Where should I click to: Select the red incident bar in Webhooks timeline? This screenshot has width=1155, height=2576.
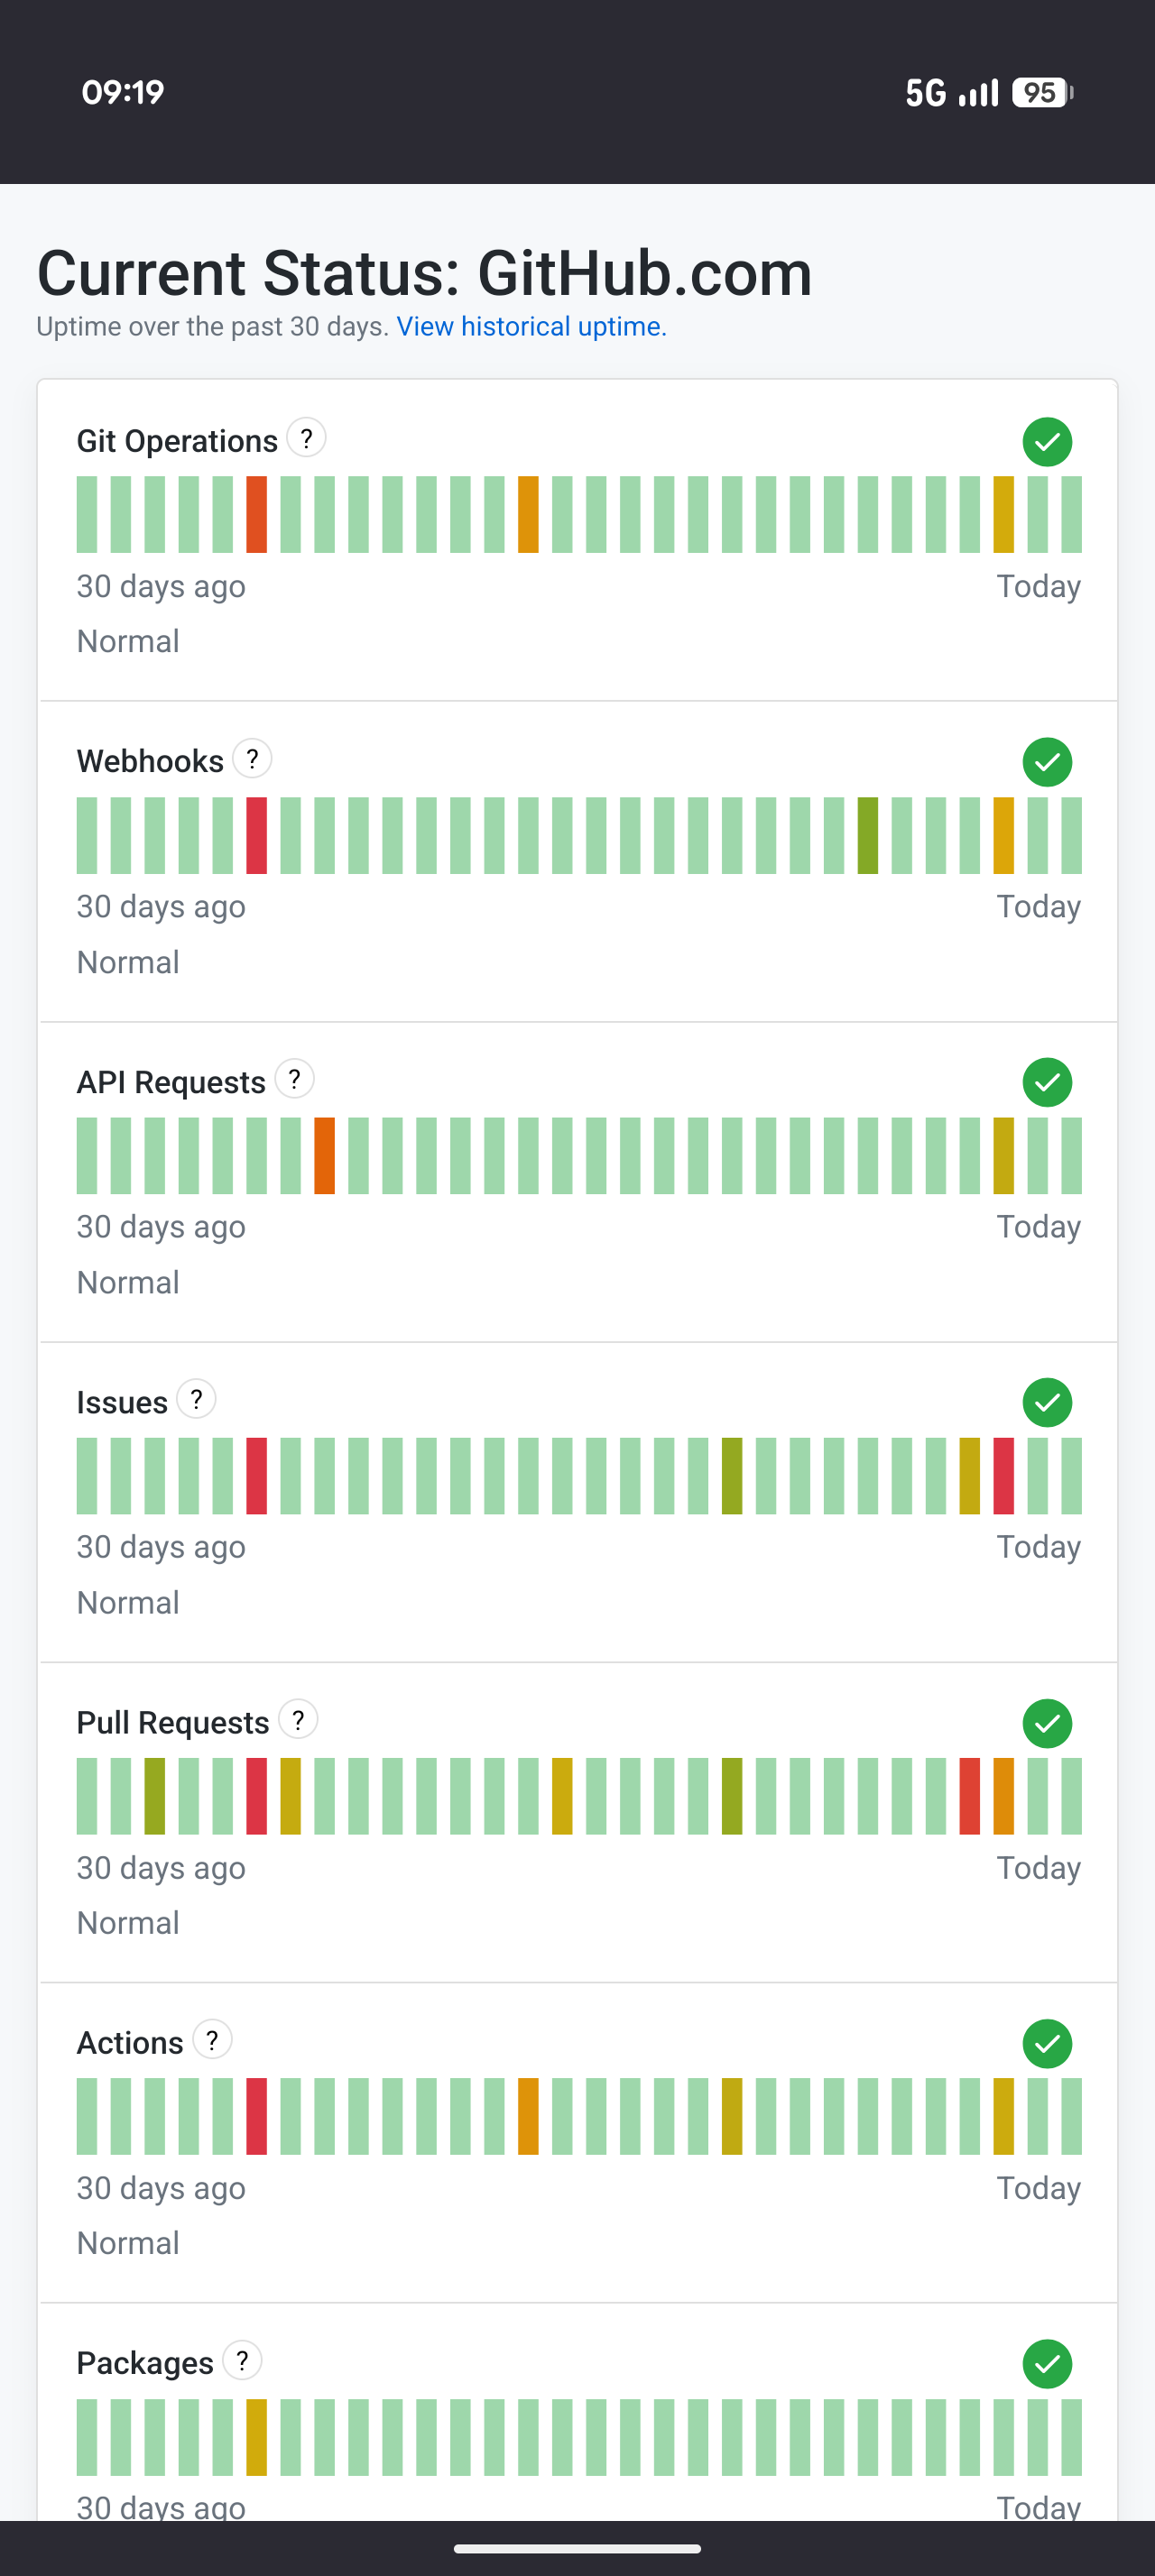[256, 835]
